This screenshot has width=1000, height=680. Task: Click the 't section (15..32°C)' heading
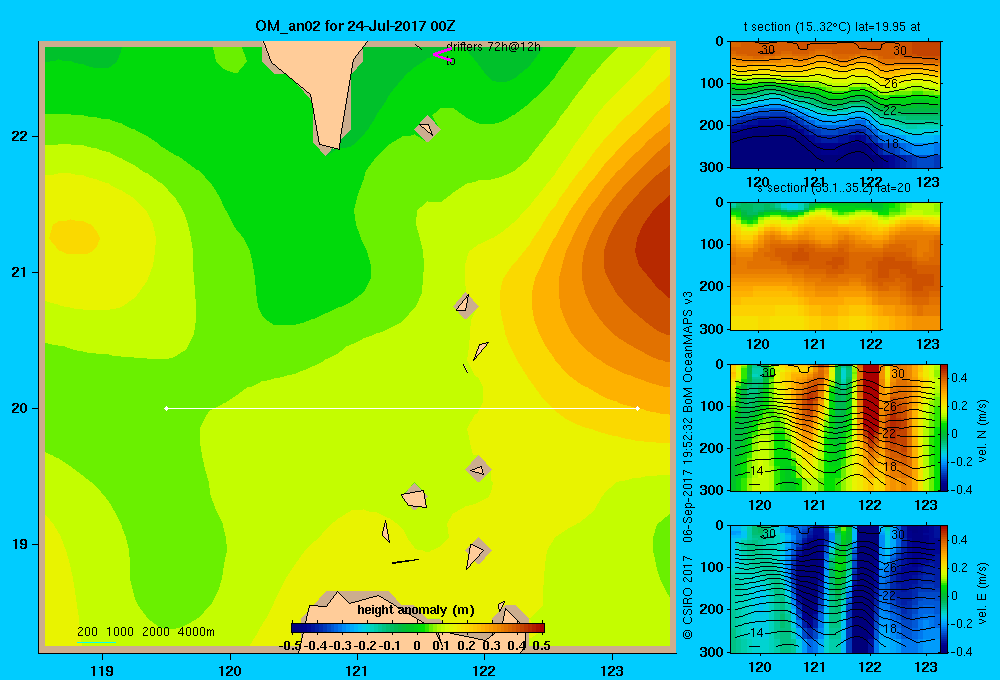[797, 27]
